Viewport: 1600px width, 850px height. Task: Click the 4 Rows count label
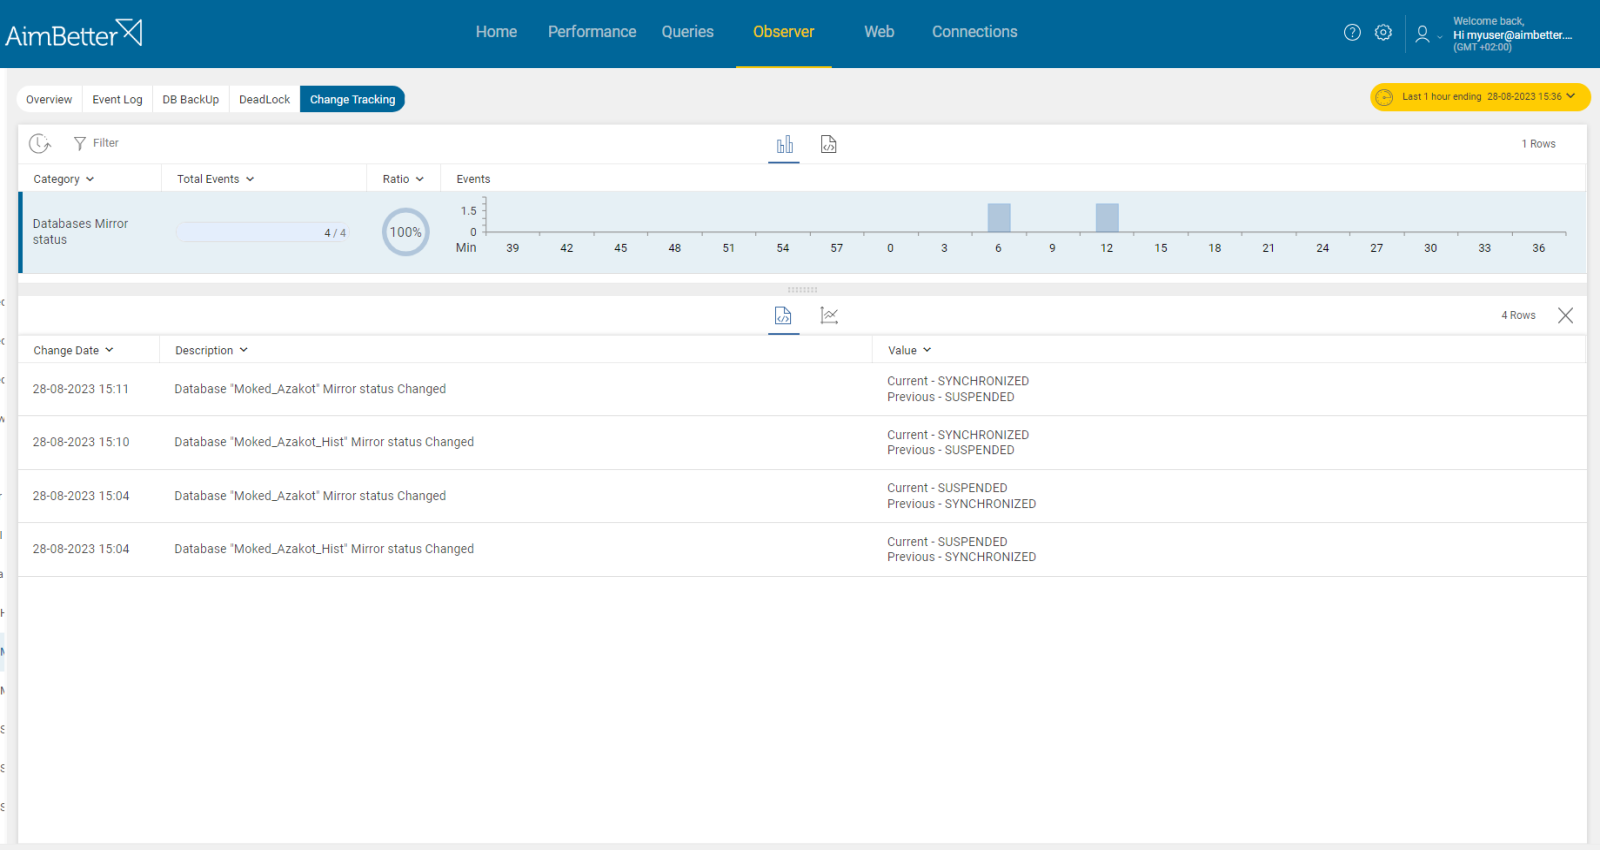1518,316
